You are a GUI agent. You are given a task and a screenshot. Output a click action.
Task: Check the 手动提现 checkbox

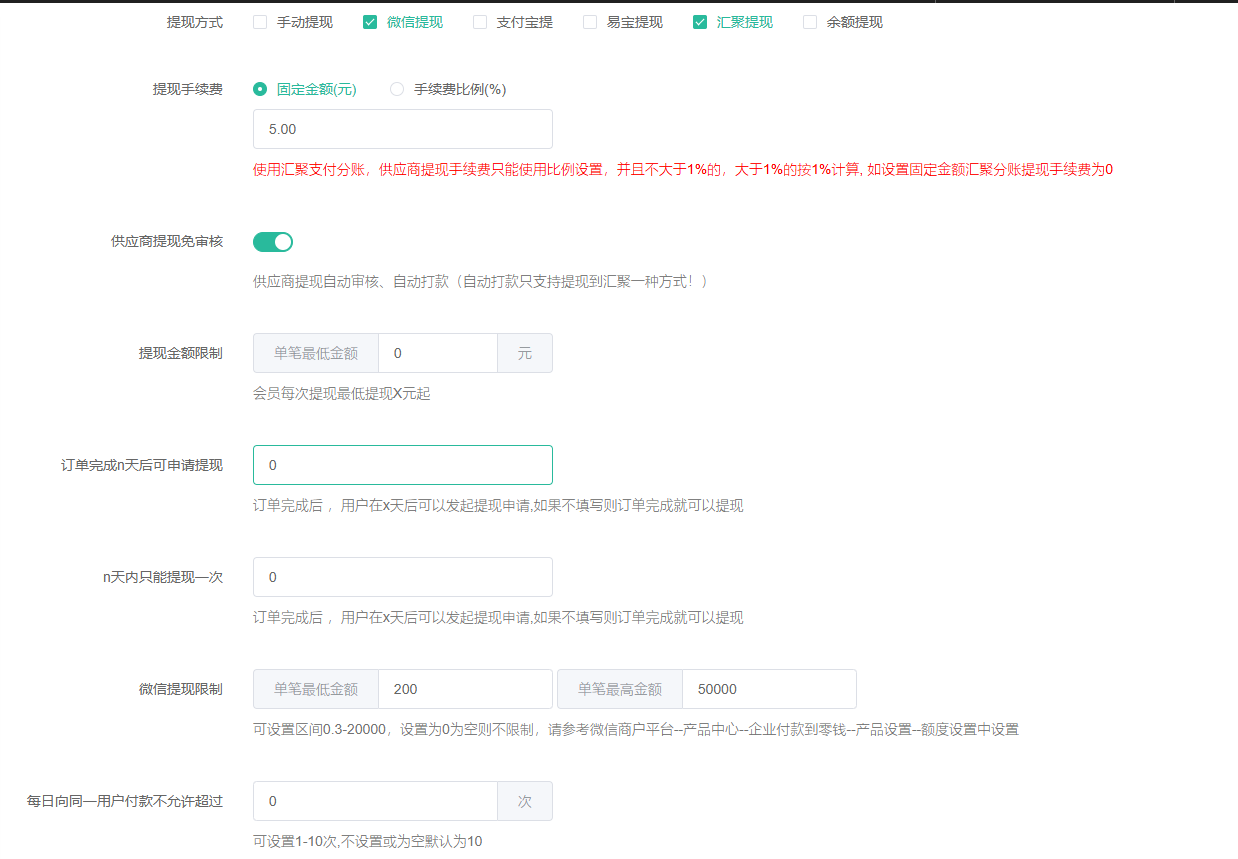coord(260,22)
